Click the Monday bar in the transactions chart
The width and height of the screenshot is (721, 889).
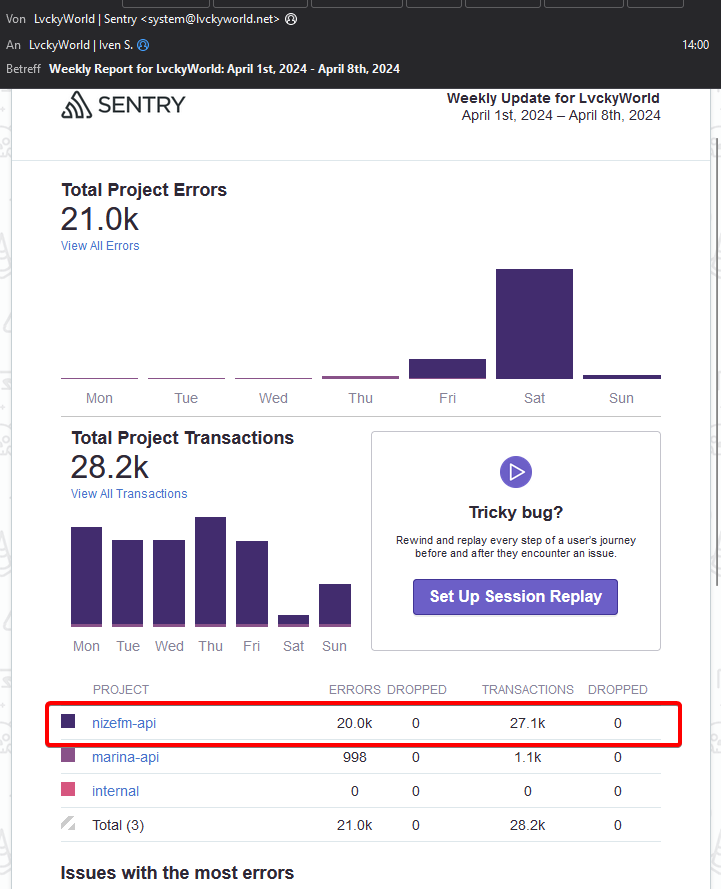(x=86, y=576)
